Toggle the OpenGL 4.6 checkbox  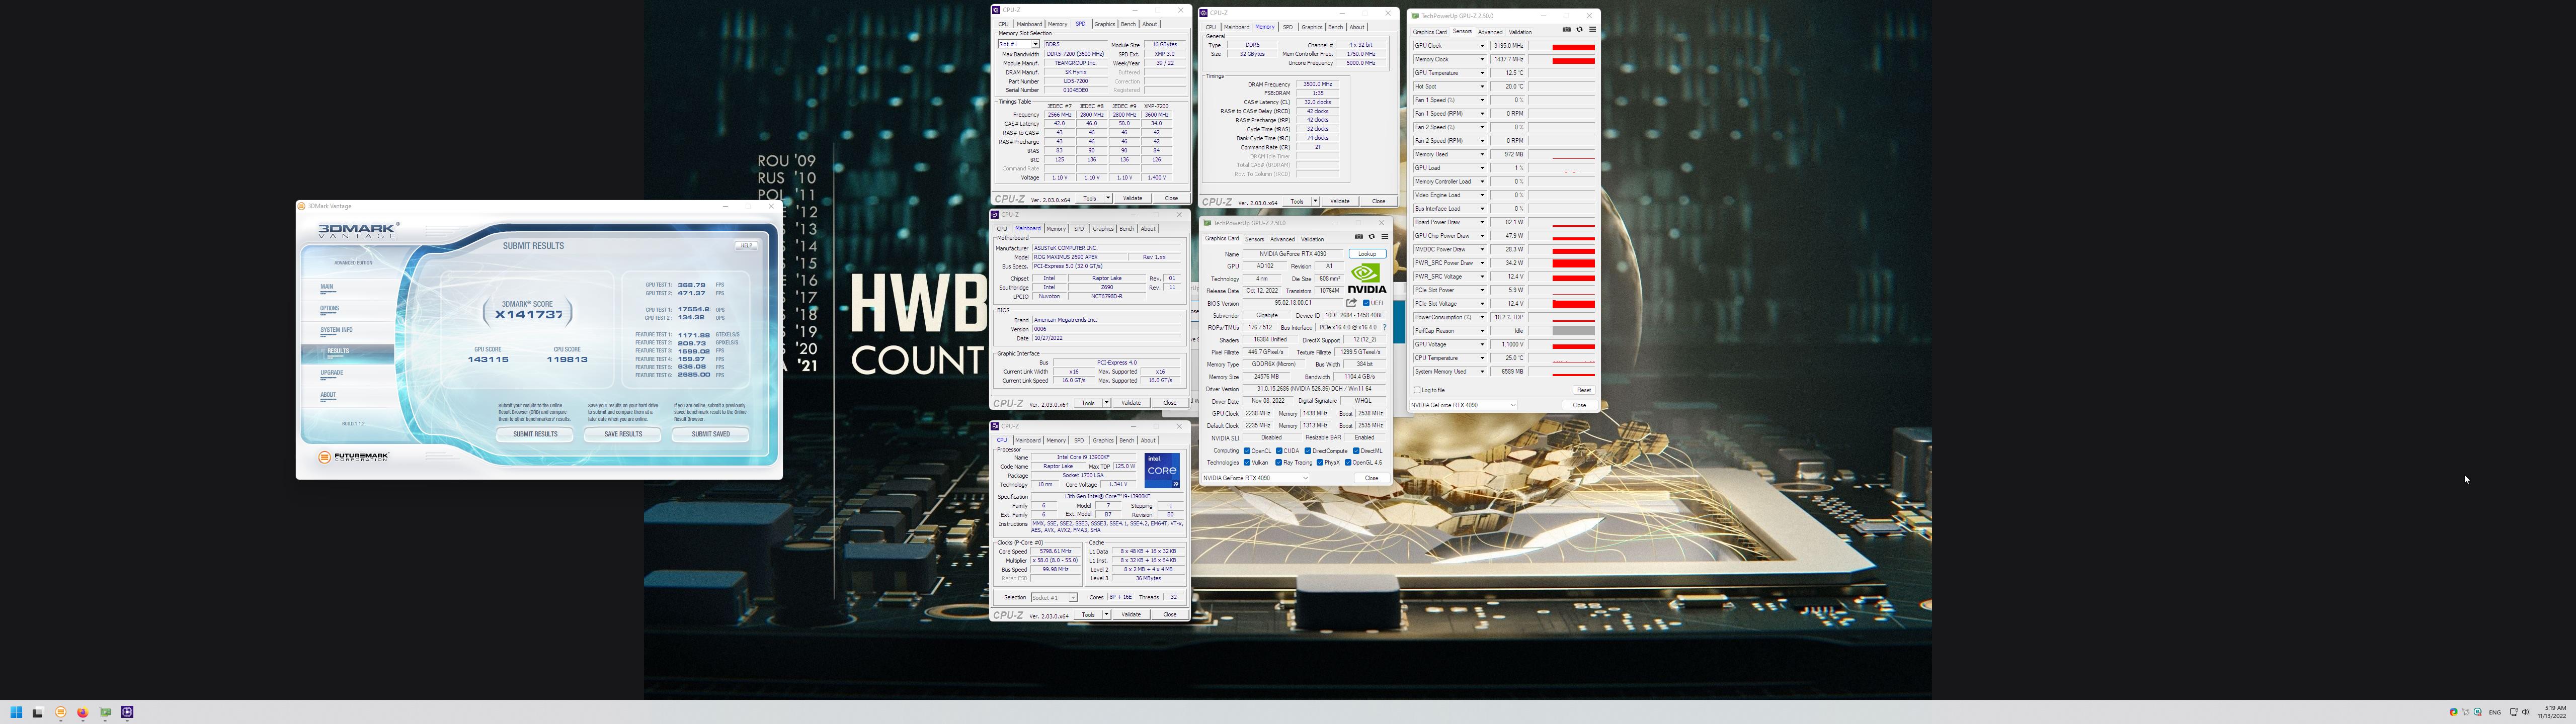pos(1348,463)
